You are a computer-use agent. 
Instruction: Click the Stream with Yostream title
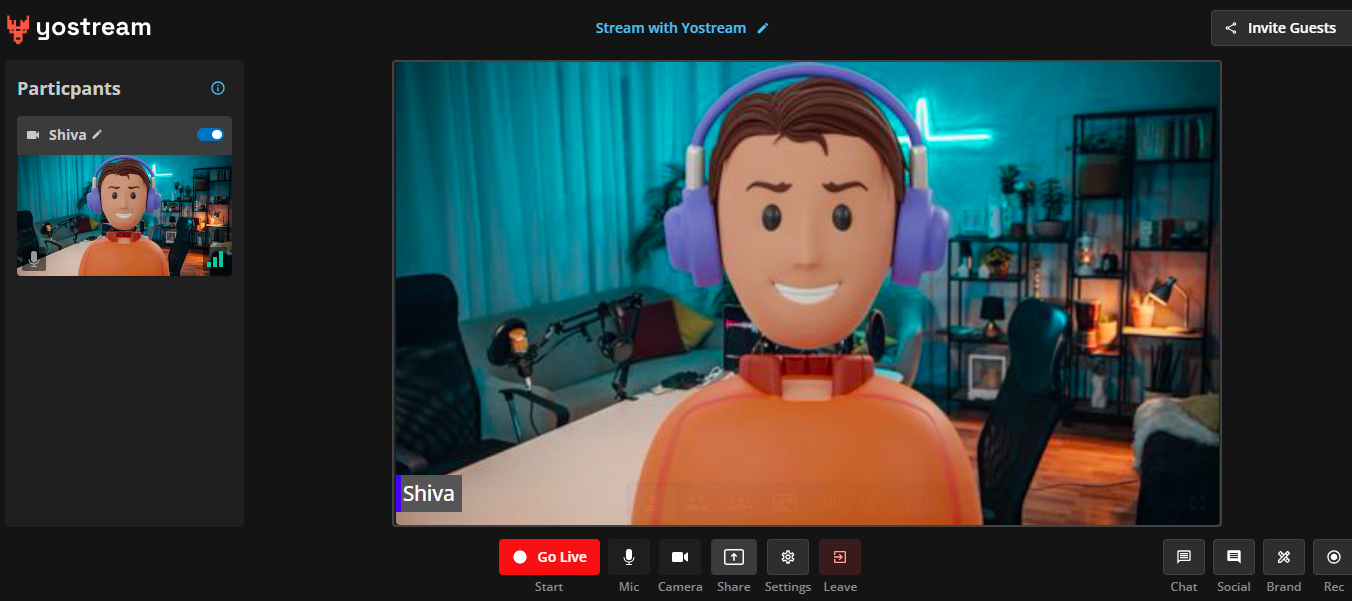tap(671, 28)
